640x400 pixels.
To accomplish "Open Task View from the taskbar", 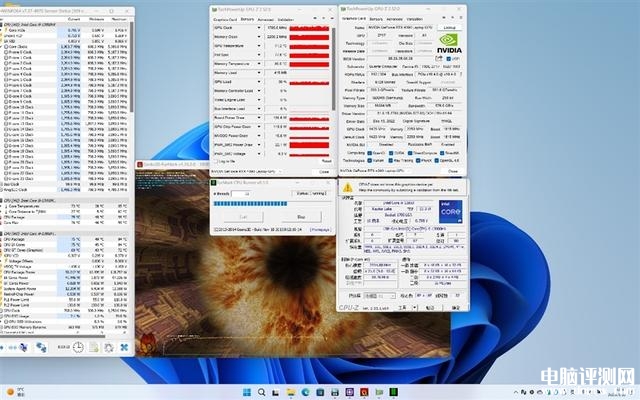I will [x=276, y=392].
